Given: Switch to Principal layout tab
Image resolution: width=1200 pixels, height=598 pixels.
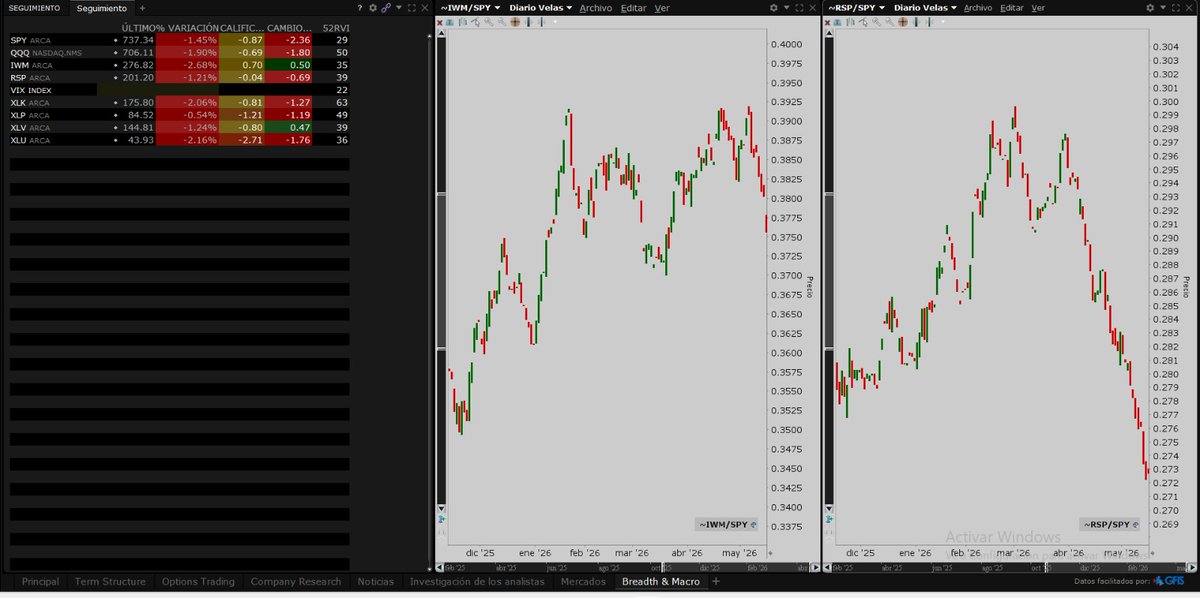Looking at the screenshot, I should click(40, 581).
